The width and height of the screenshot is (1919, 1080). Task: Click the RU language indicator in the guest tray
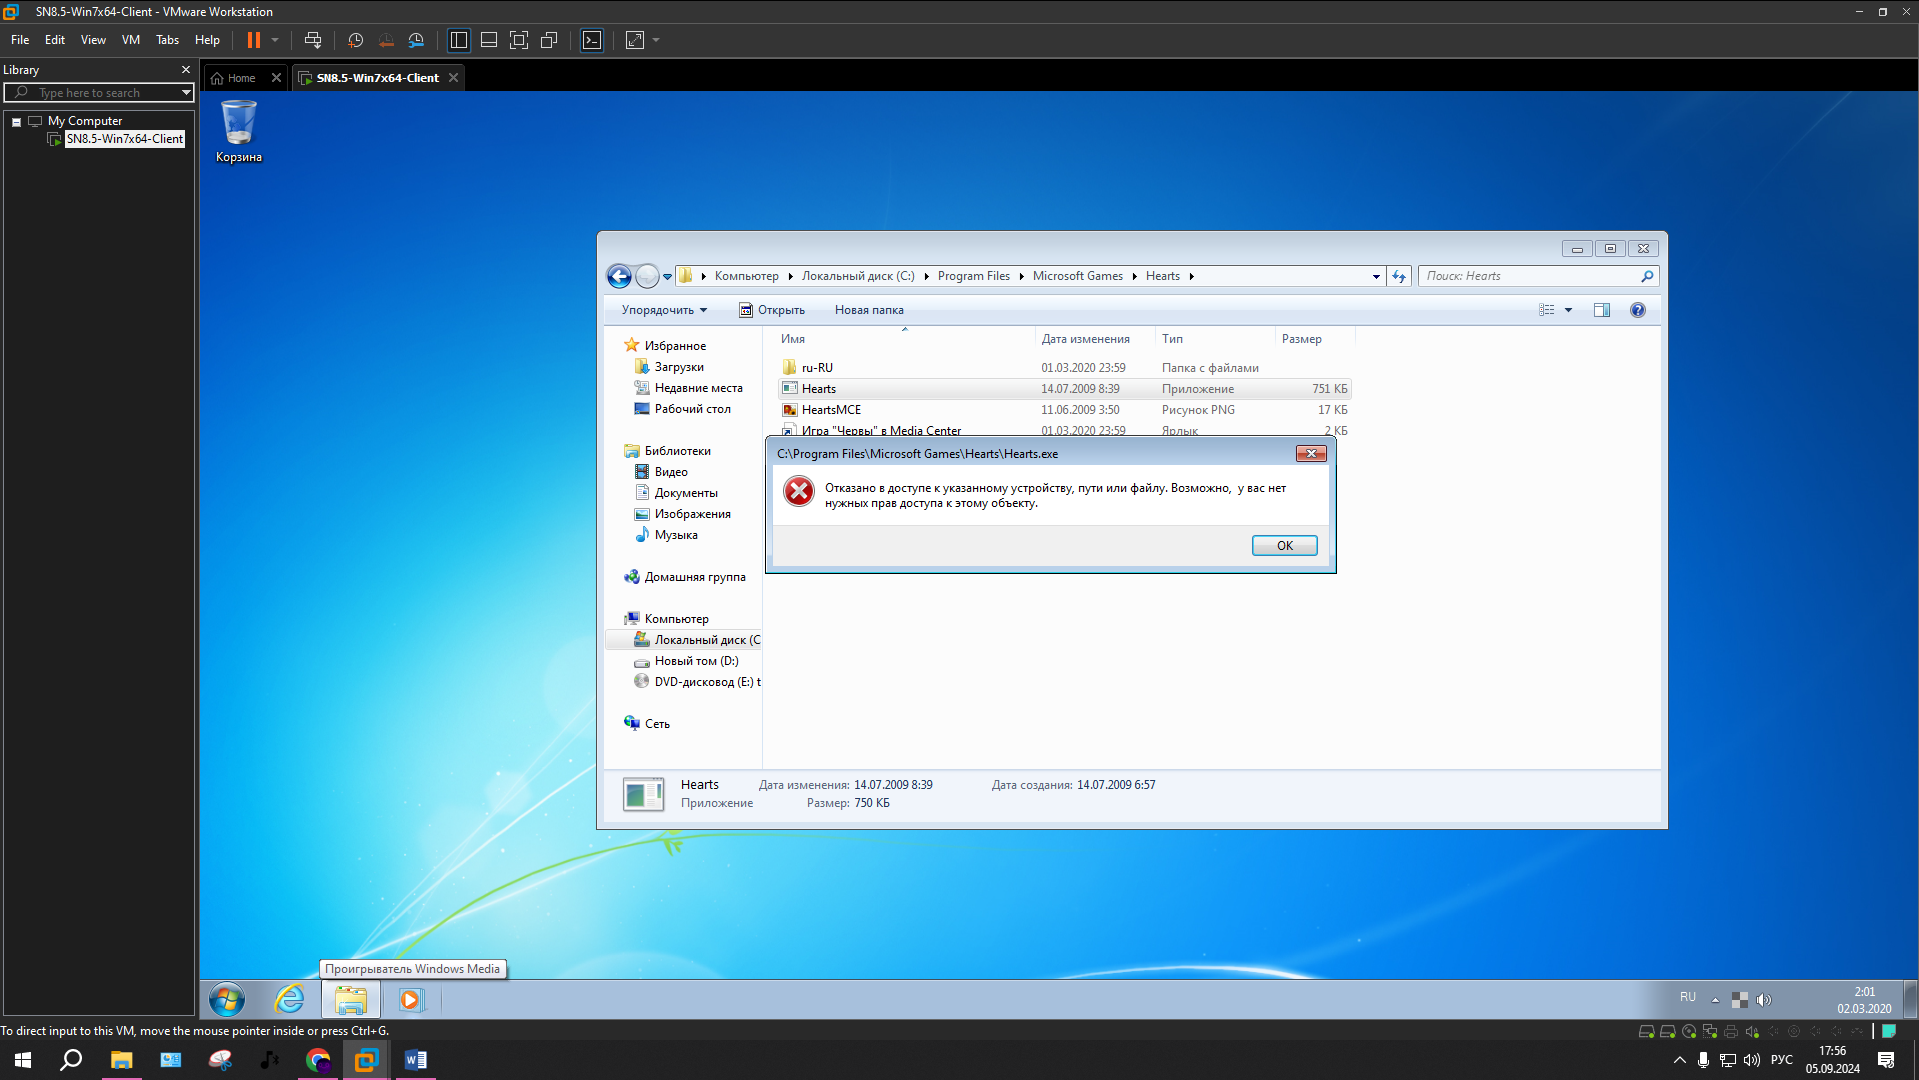[x=1688, y=997]
